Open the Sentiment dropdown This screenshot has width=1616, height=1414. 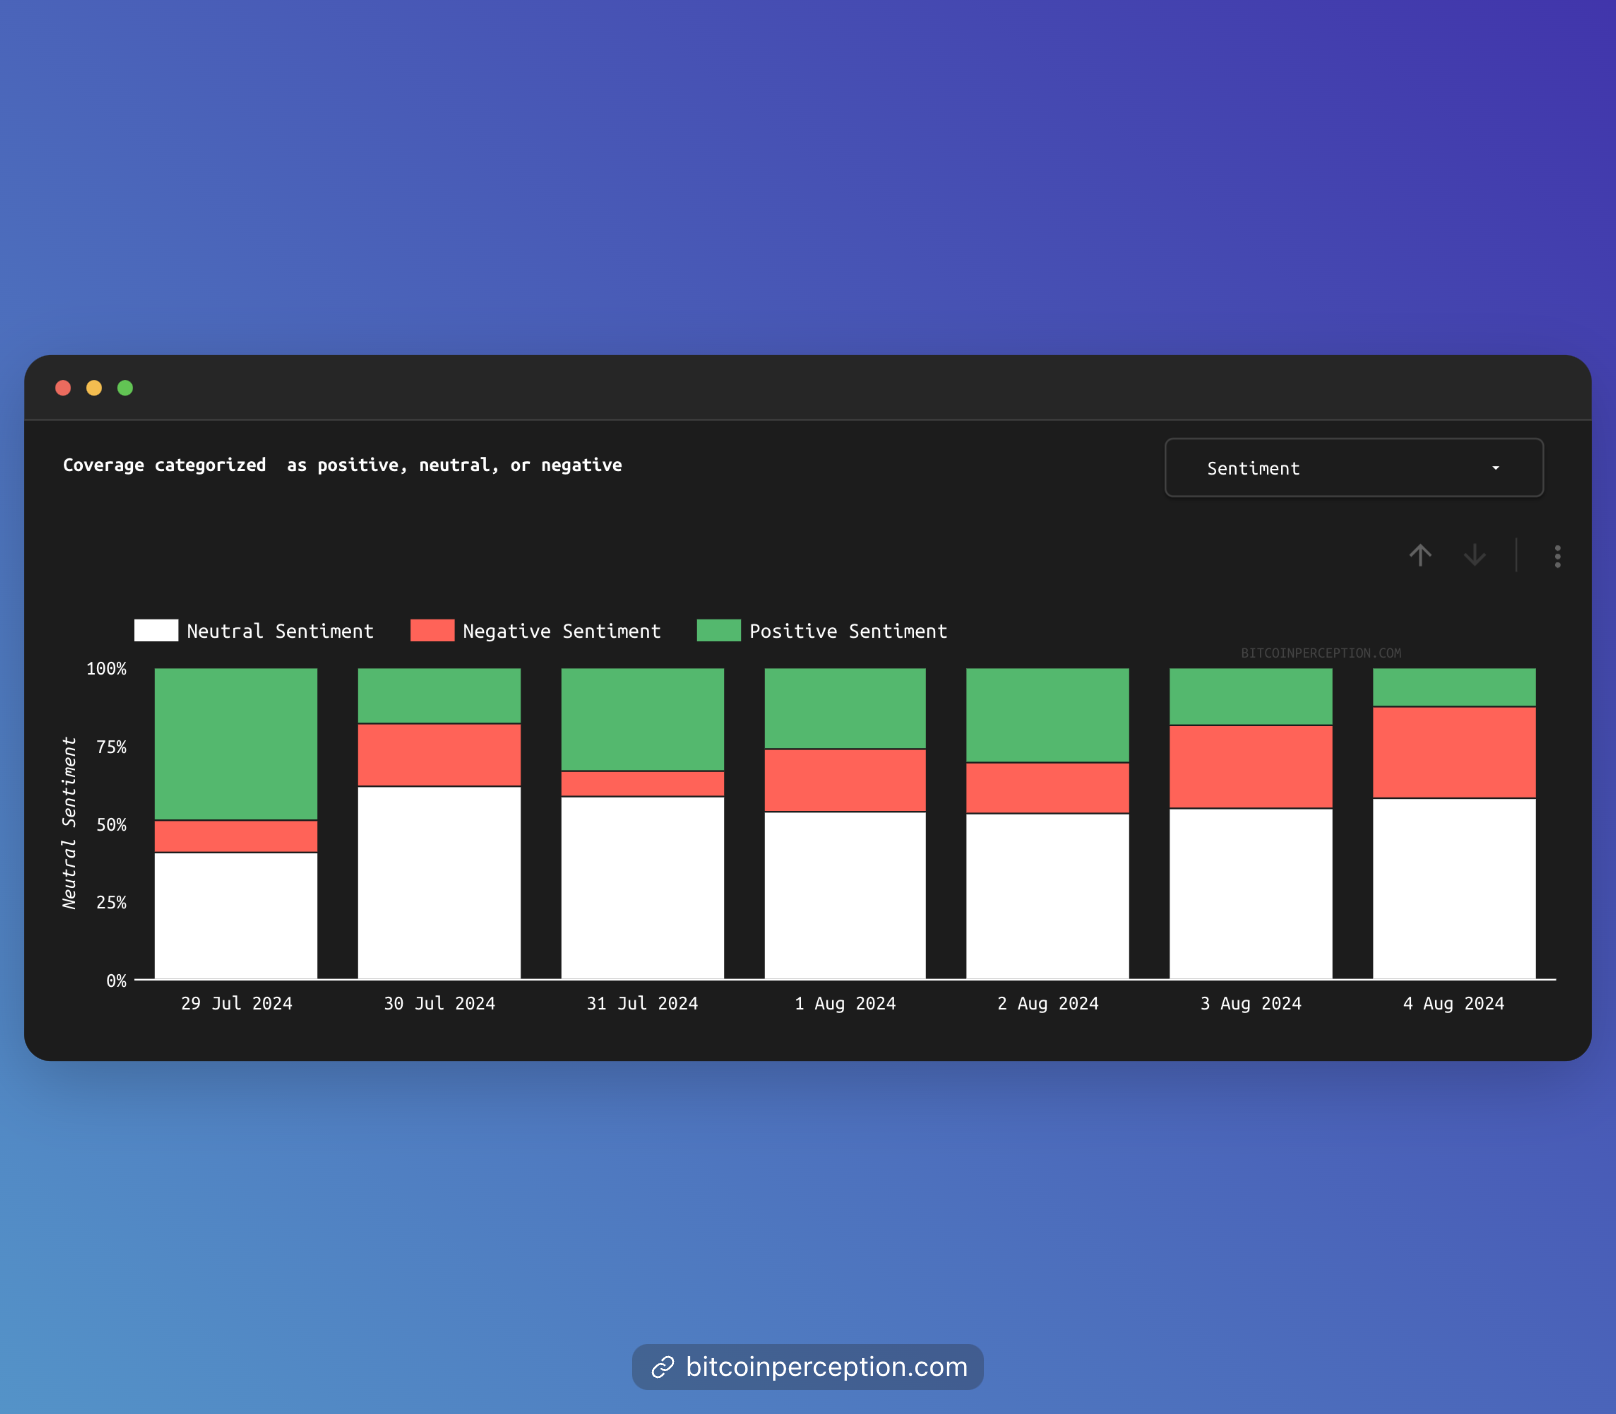tap(1353, 468)
